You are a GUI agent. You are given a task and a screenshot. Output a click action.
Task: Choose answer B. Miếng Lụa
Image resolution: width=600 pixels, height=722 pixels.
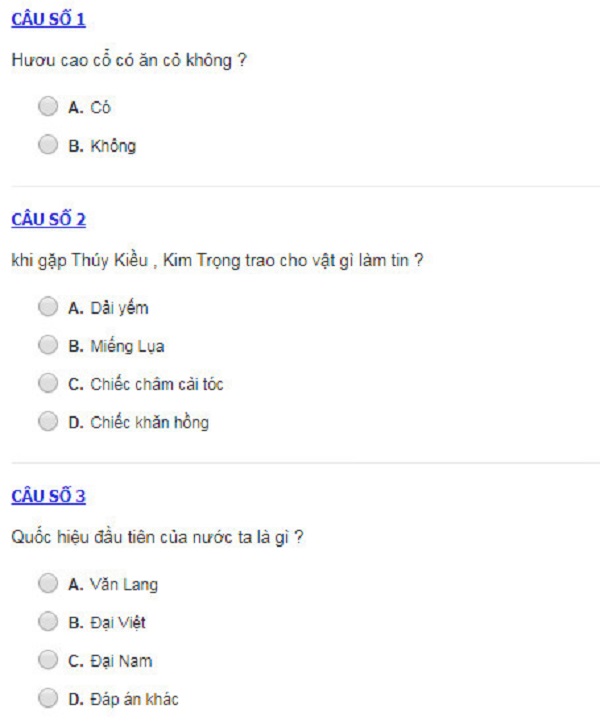click(x=48, y=345)
